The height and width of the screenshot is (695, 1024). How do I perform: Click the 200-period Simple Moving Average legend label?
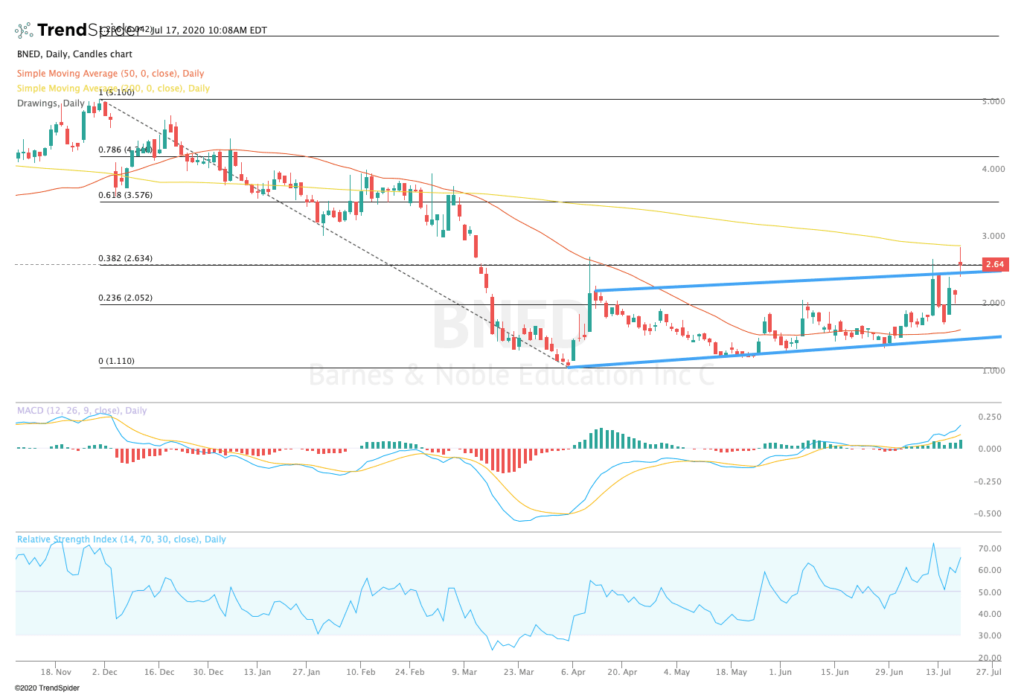(x=113, y=88)
